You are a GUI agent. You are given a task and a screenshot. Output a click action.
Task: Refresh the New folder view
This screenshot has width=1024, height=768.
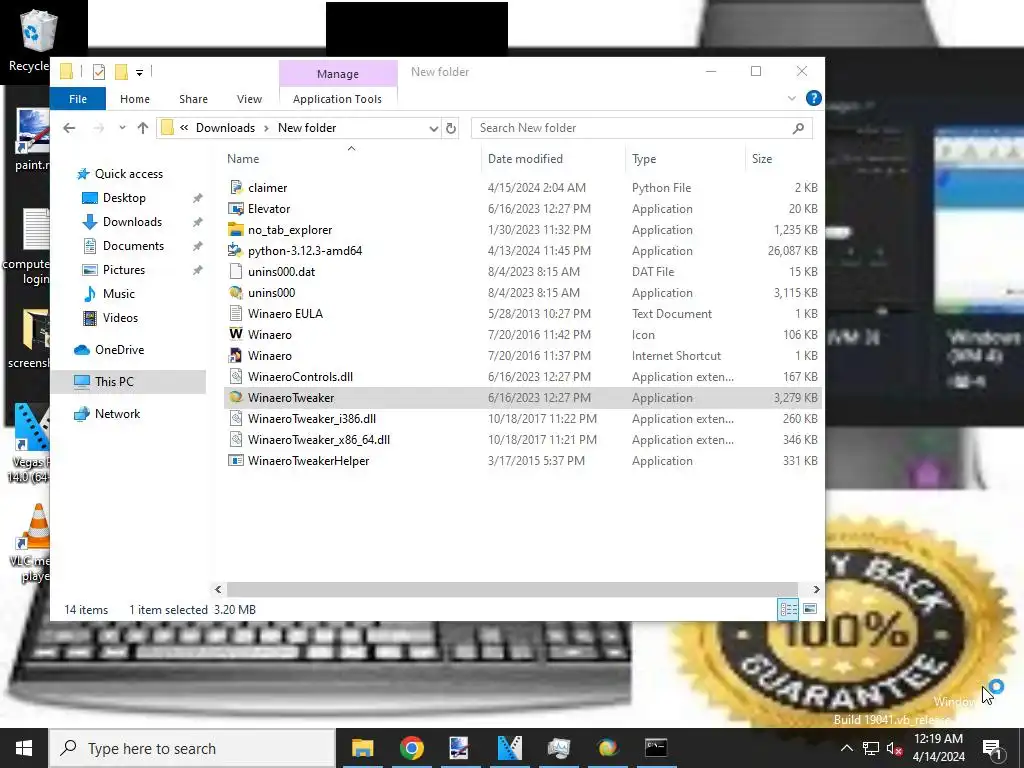pos(451,129)
